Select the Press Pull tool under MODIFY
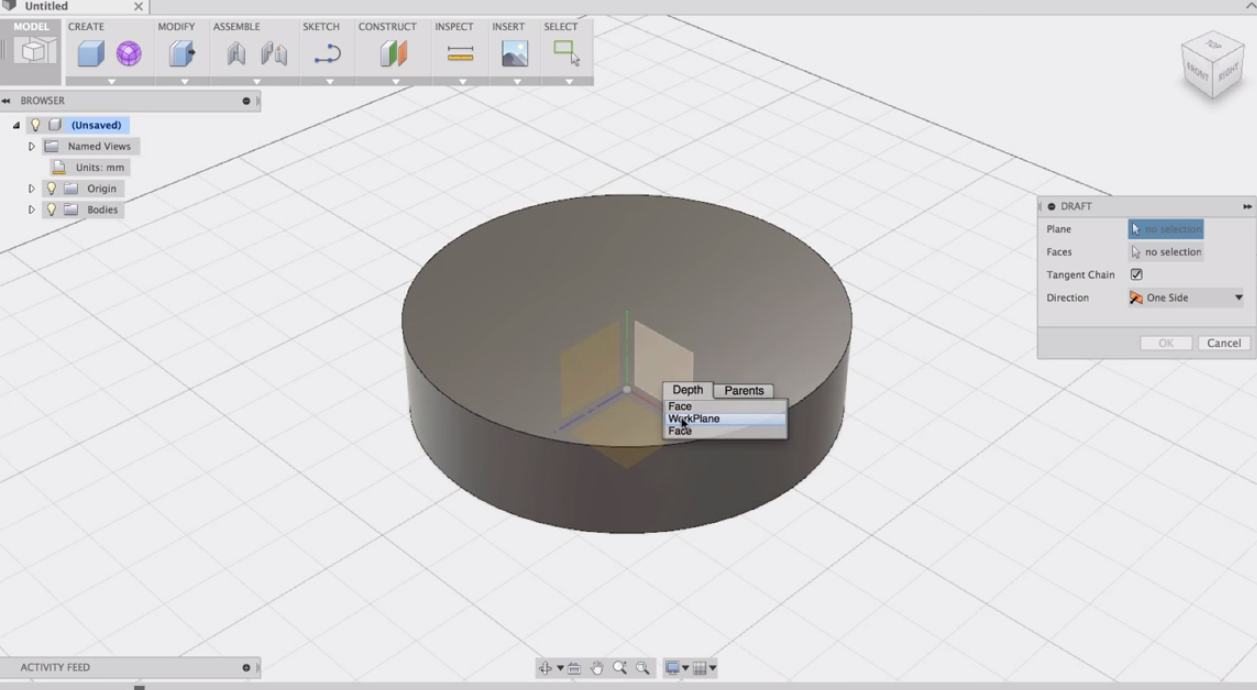Screen dimensions: 1257x690 pos(182,55)
